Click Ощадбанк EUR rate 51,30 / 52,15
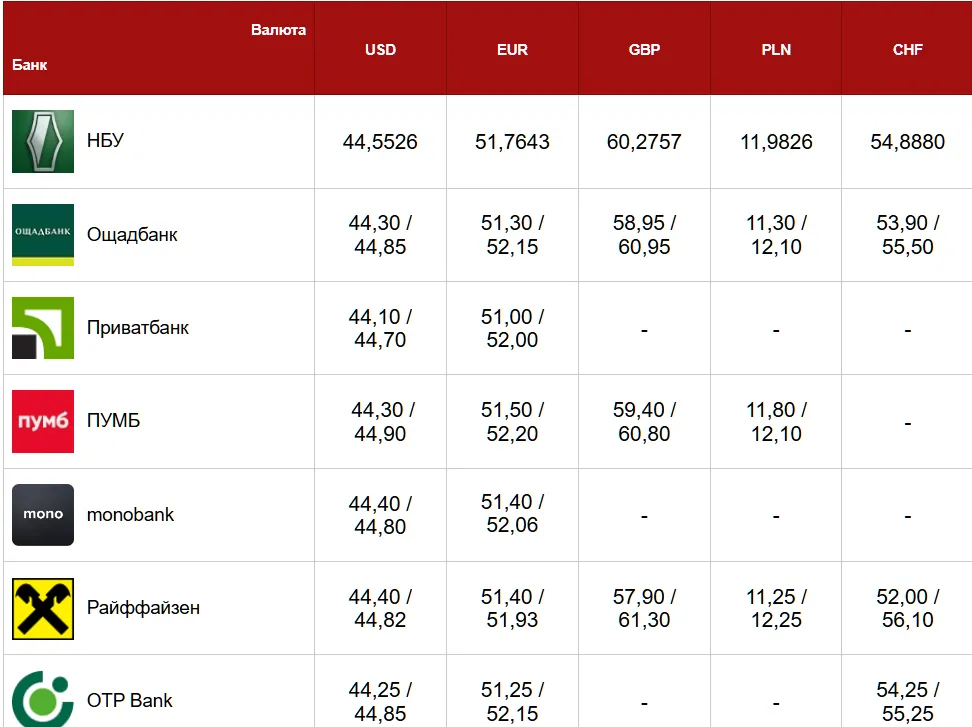972x727 pixels. click(512, 235)
